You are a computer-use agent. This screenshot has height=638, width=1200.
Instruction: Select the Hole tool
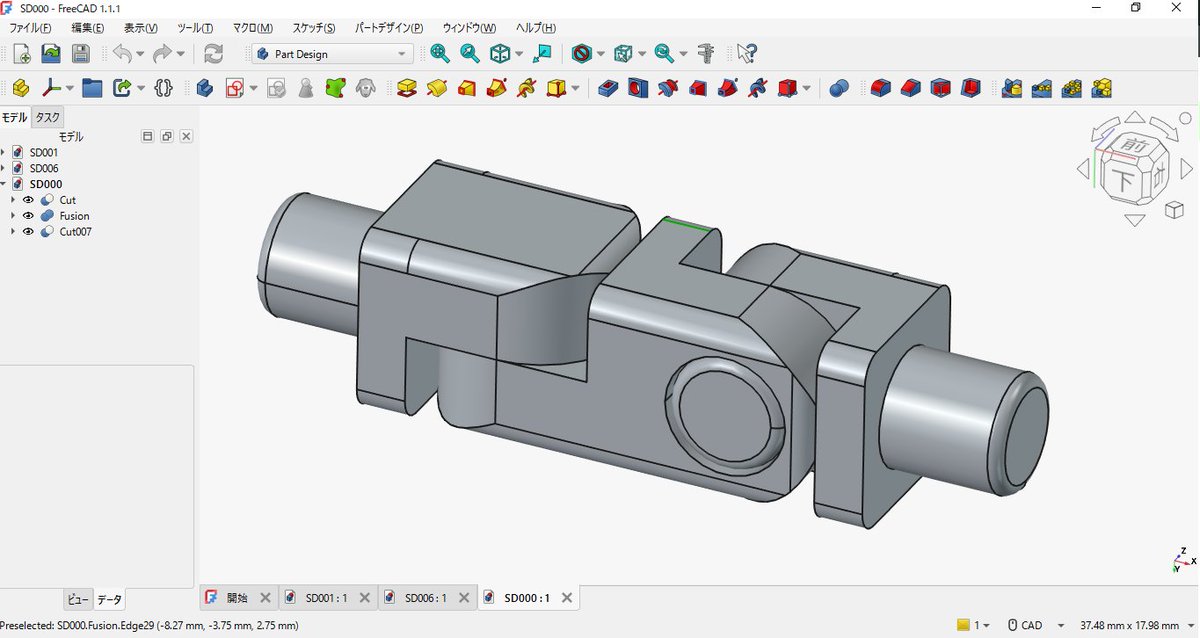point(637,88)
